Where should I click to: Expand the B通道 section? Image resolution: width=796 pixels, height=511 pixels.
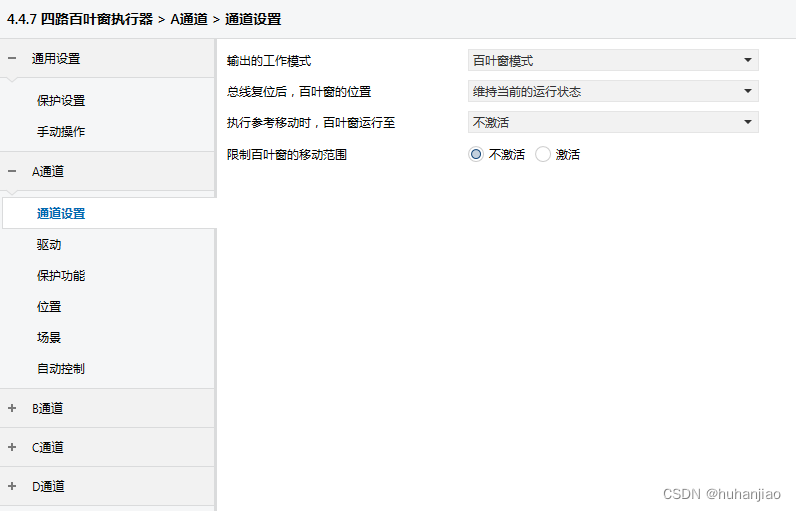point(12,408)
